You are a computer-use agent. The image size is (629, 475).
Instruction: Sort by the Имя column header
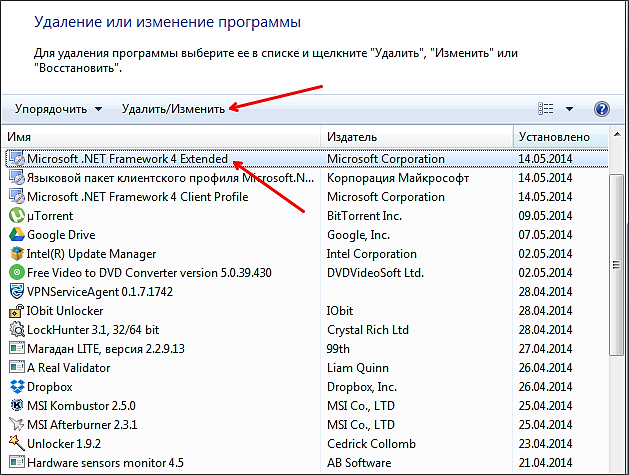pos(160,136)
